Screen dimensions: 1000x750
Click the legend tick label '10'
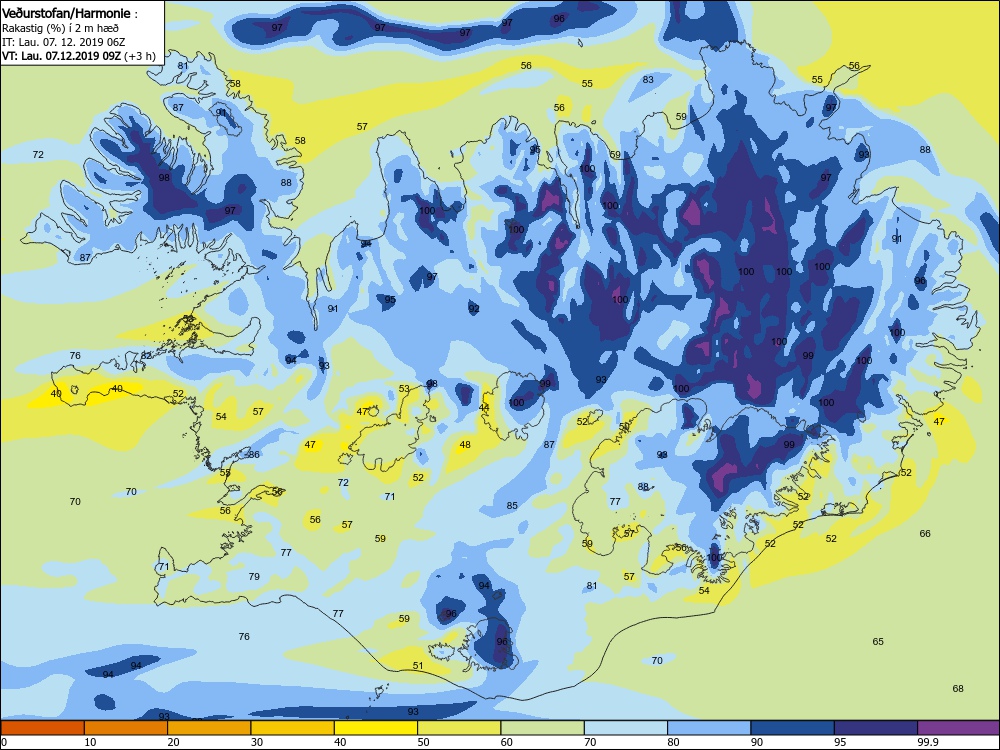coord(91,742)
